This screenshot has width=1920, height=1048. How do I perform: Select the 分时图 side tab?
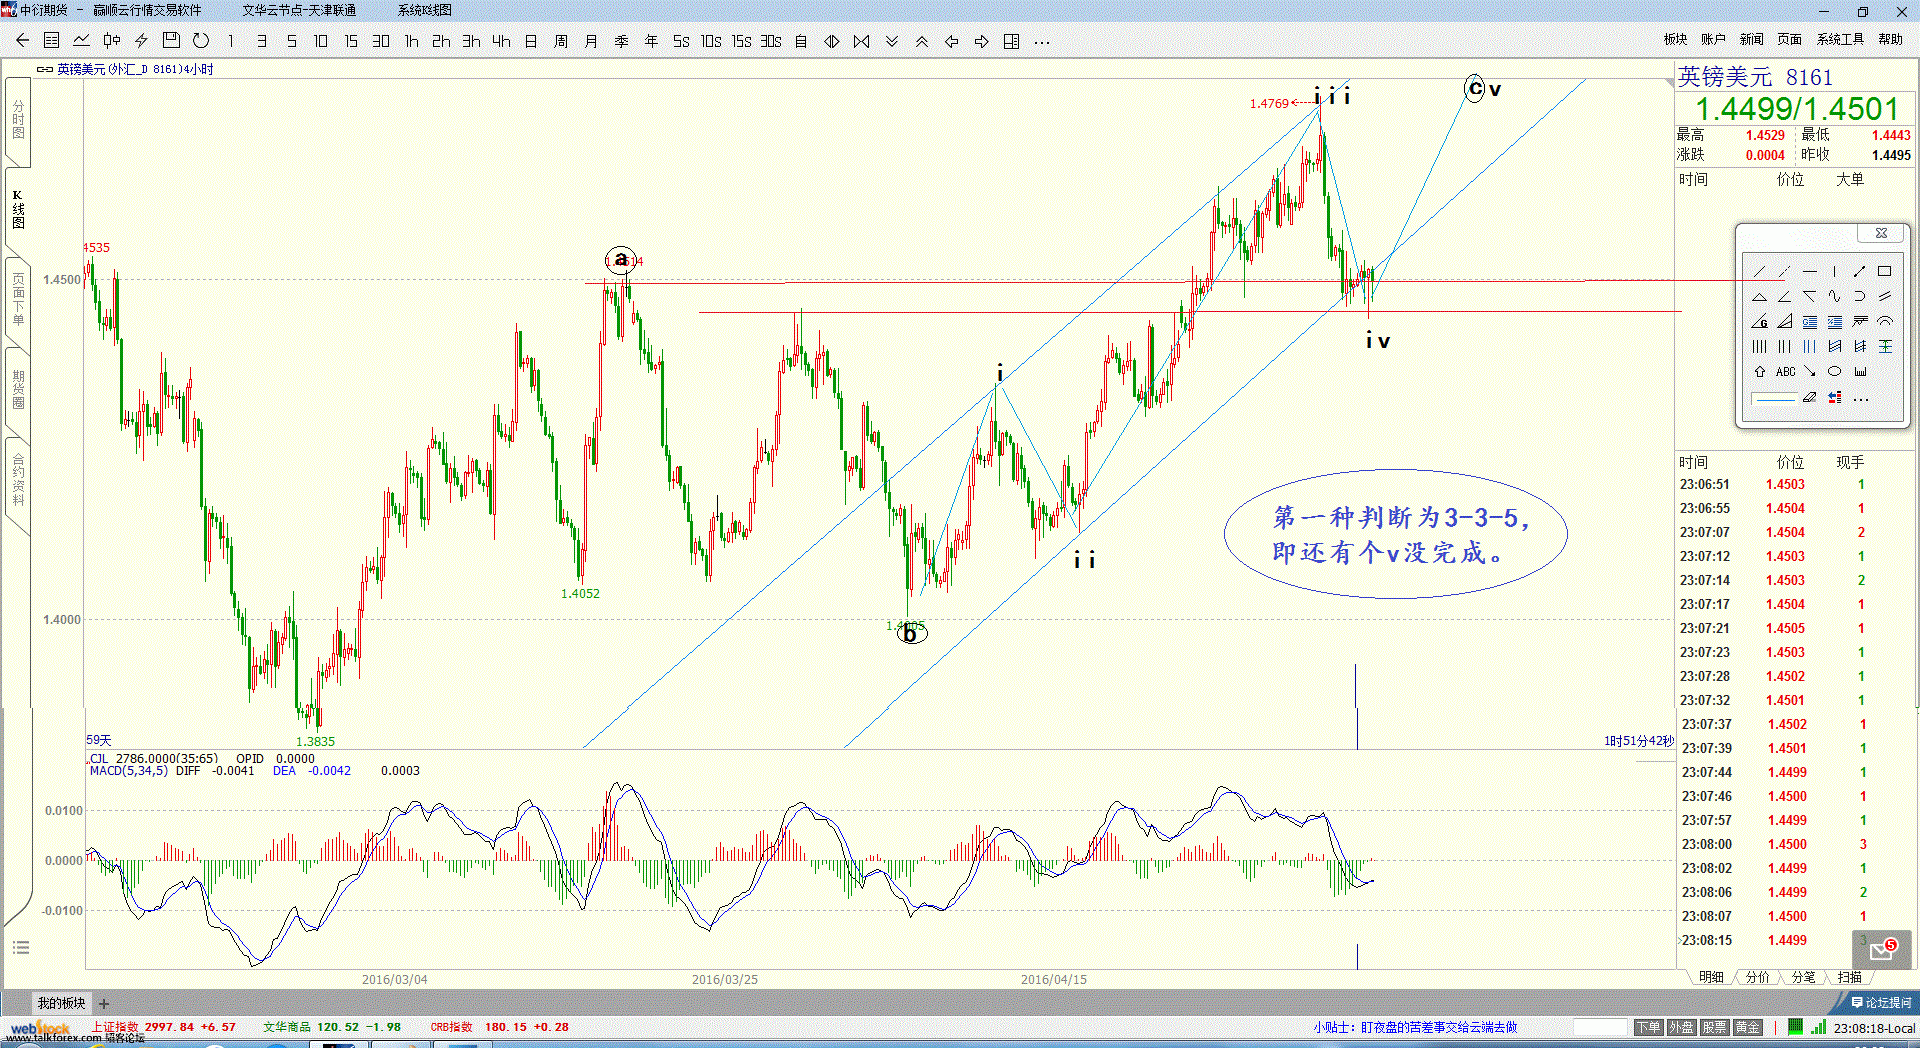point(18,121)
